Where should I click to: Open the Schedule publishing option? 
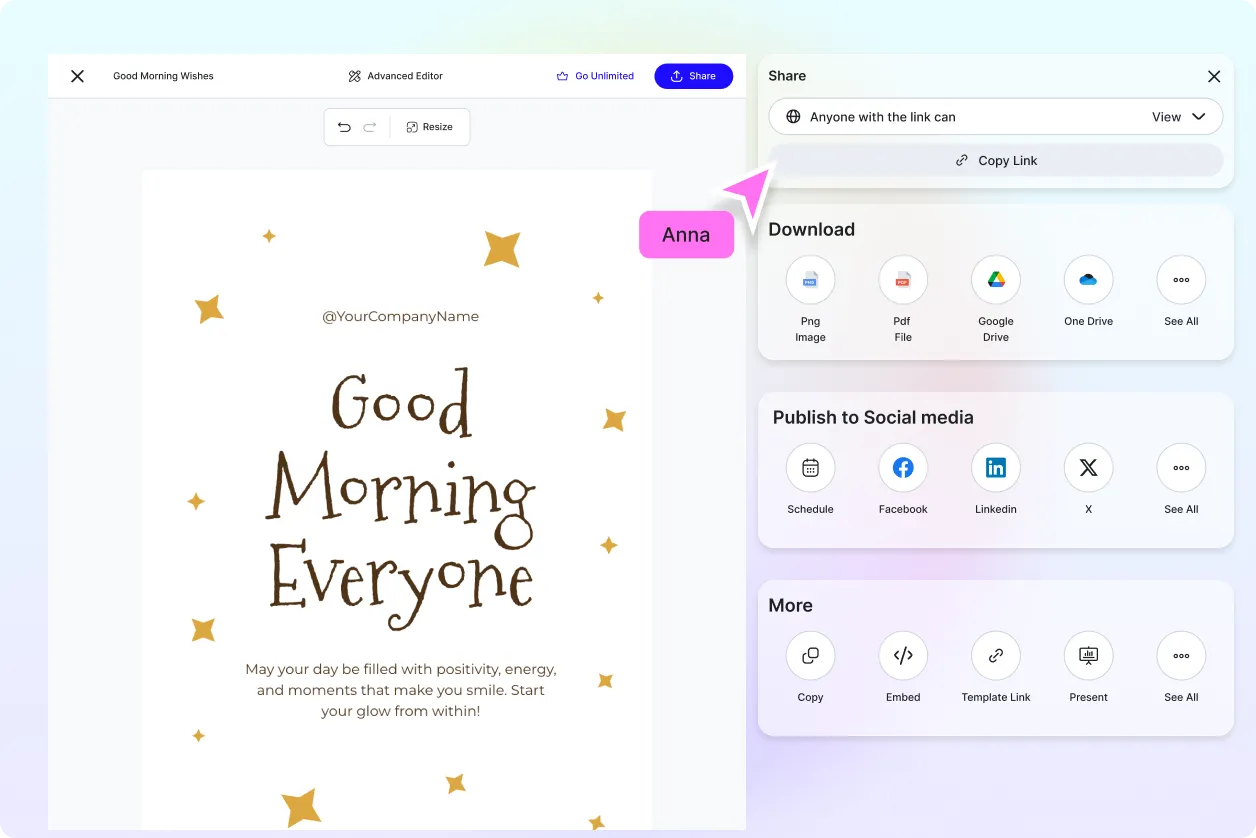(810, 467)
